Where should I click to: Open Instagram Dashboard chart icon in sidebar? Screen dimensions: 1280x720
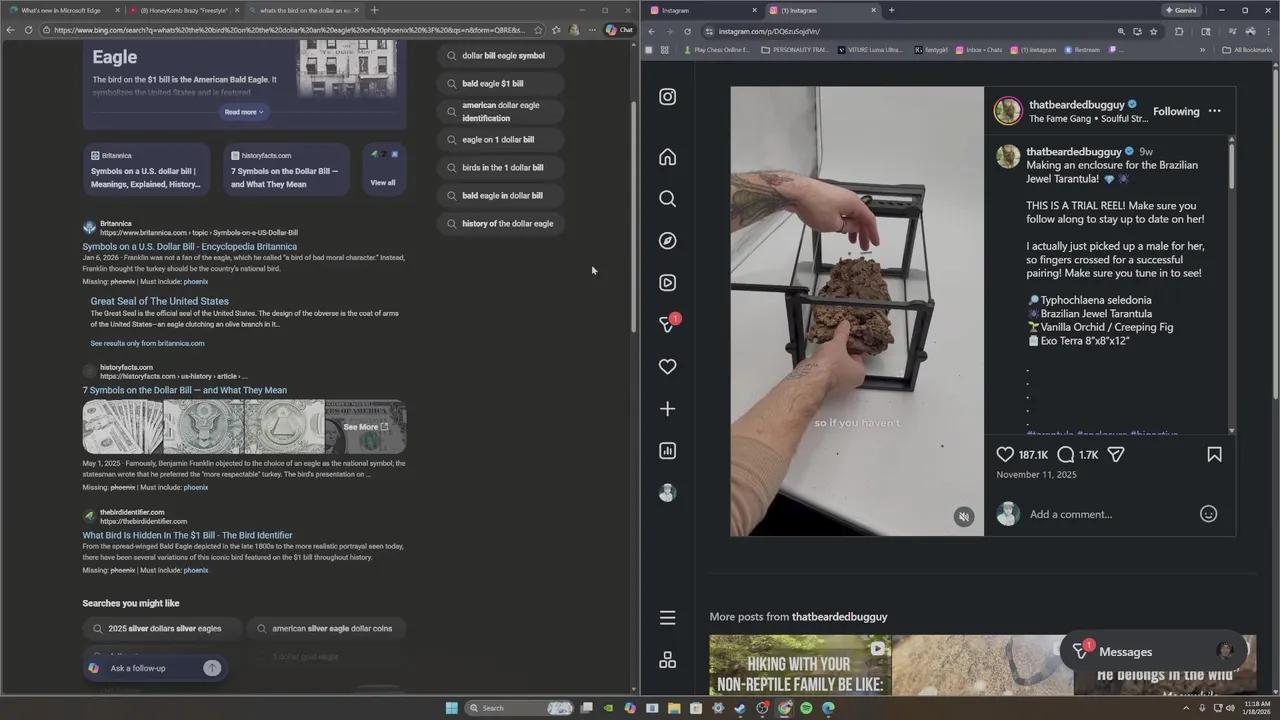667,451
